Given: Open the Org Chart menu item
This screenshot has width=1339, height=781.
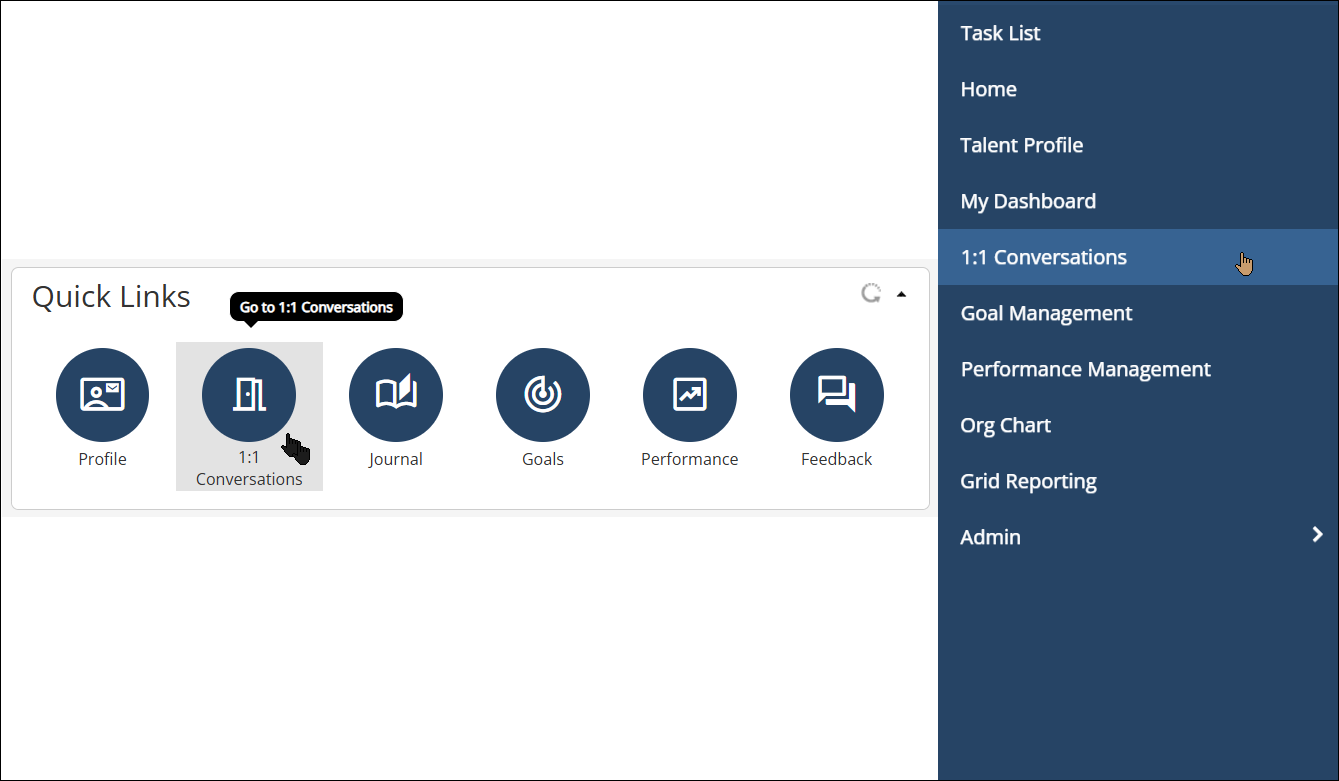Looking at the screenshot, I should coord(1005,425).
